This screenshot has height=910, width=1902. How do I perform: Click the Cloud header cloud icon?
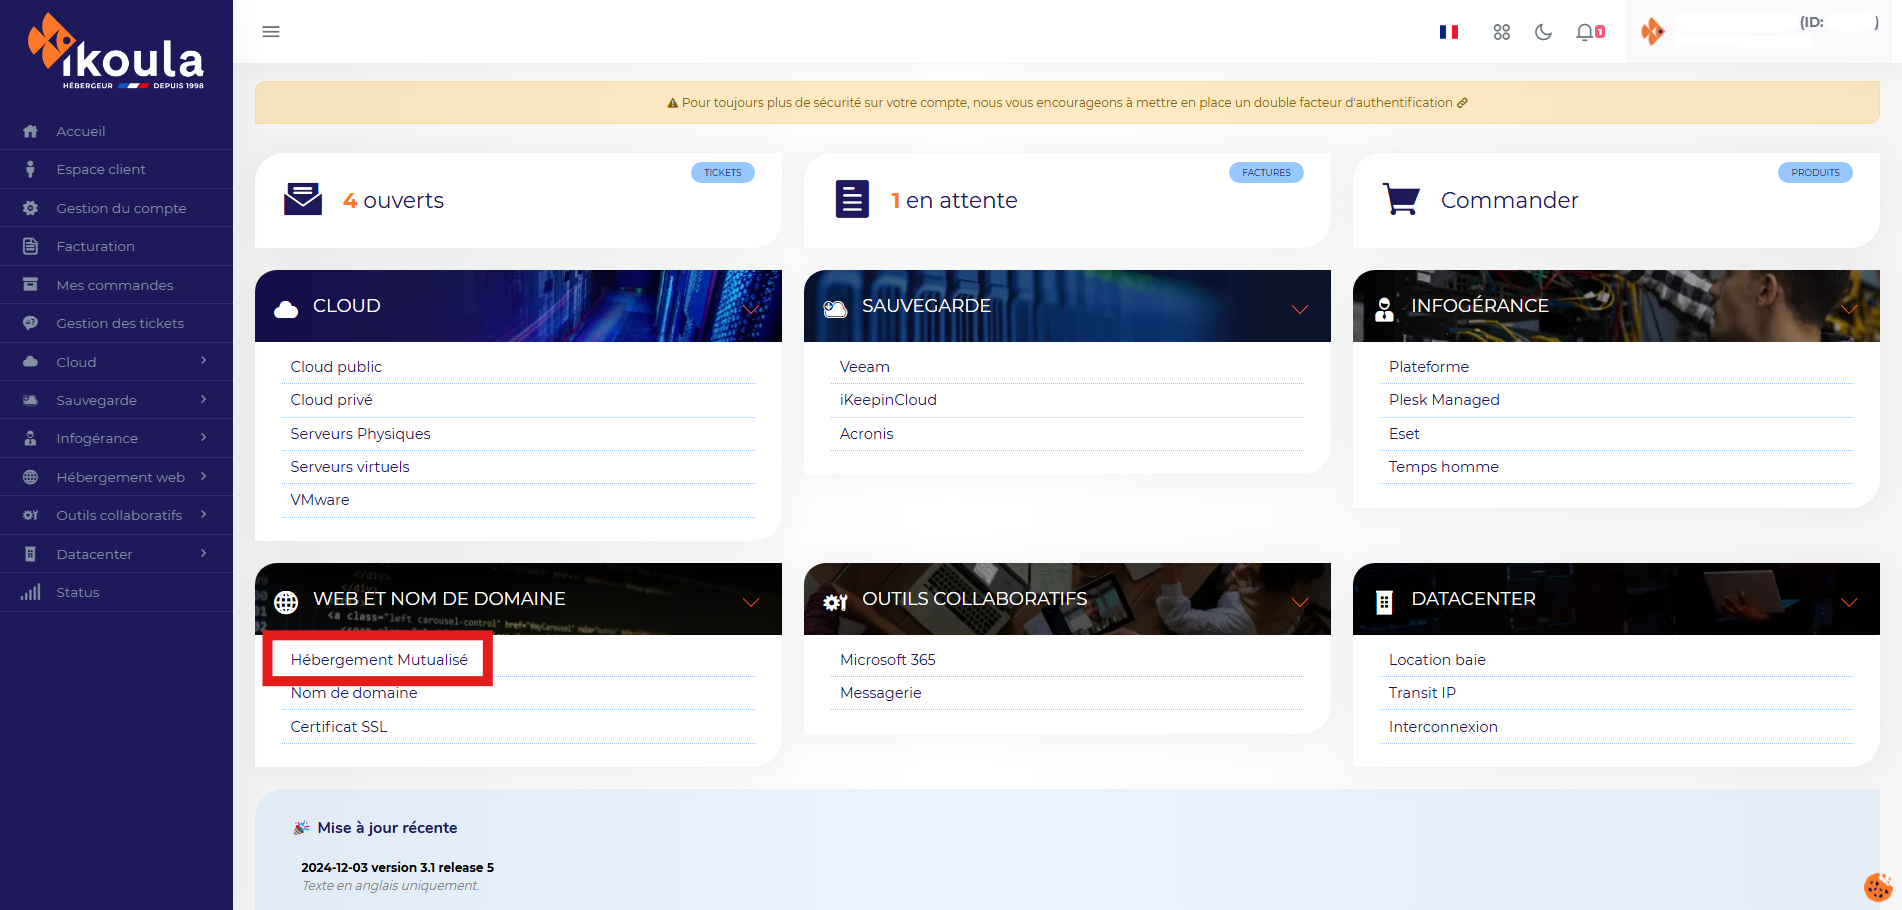pos(286,309)
